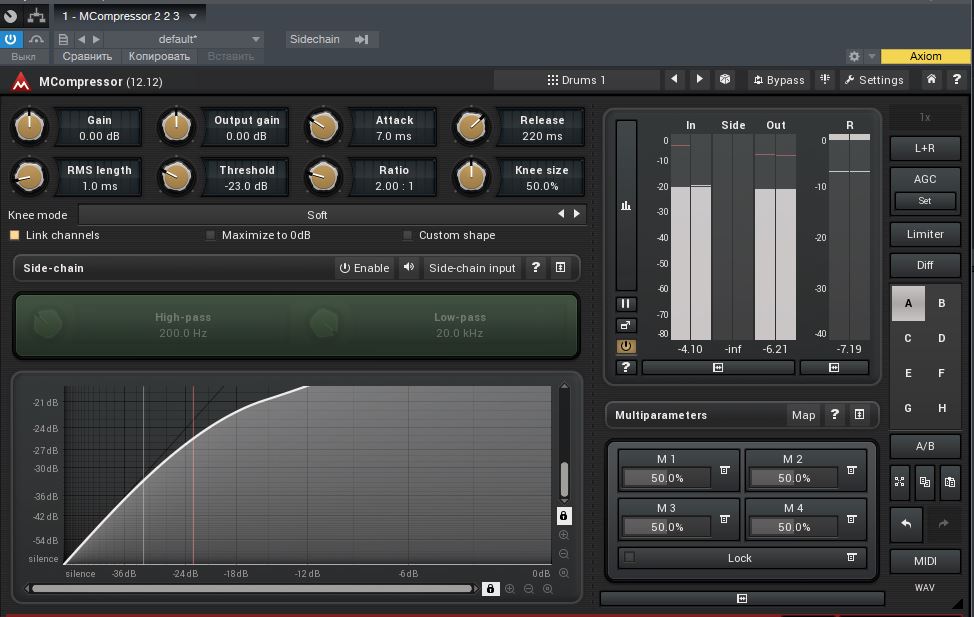Open Multiparameters presets icon
974x617 pixels.
860,414
